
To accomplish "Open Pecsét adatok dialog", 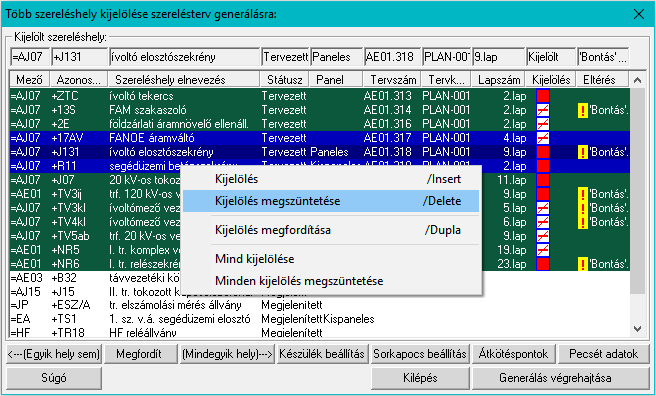I will [604, 354].
